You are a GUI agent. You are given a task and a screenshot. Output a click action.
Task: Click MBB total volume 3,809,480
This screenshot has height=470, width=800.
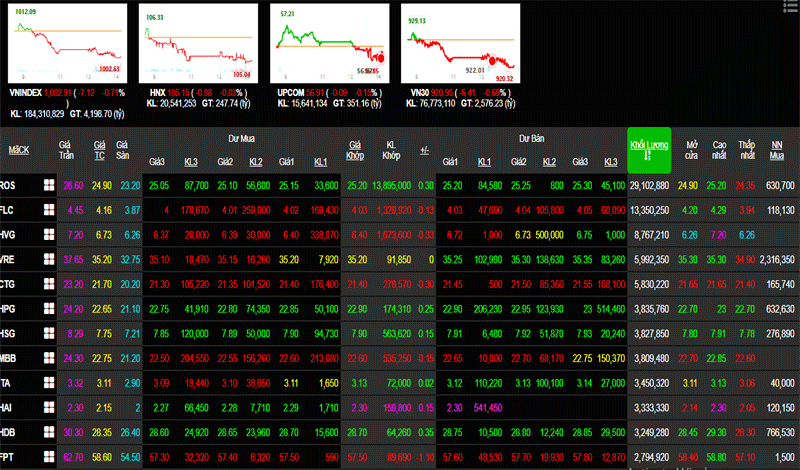(652, 358)
